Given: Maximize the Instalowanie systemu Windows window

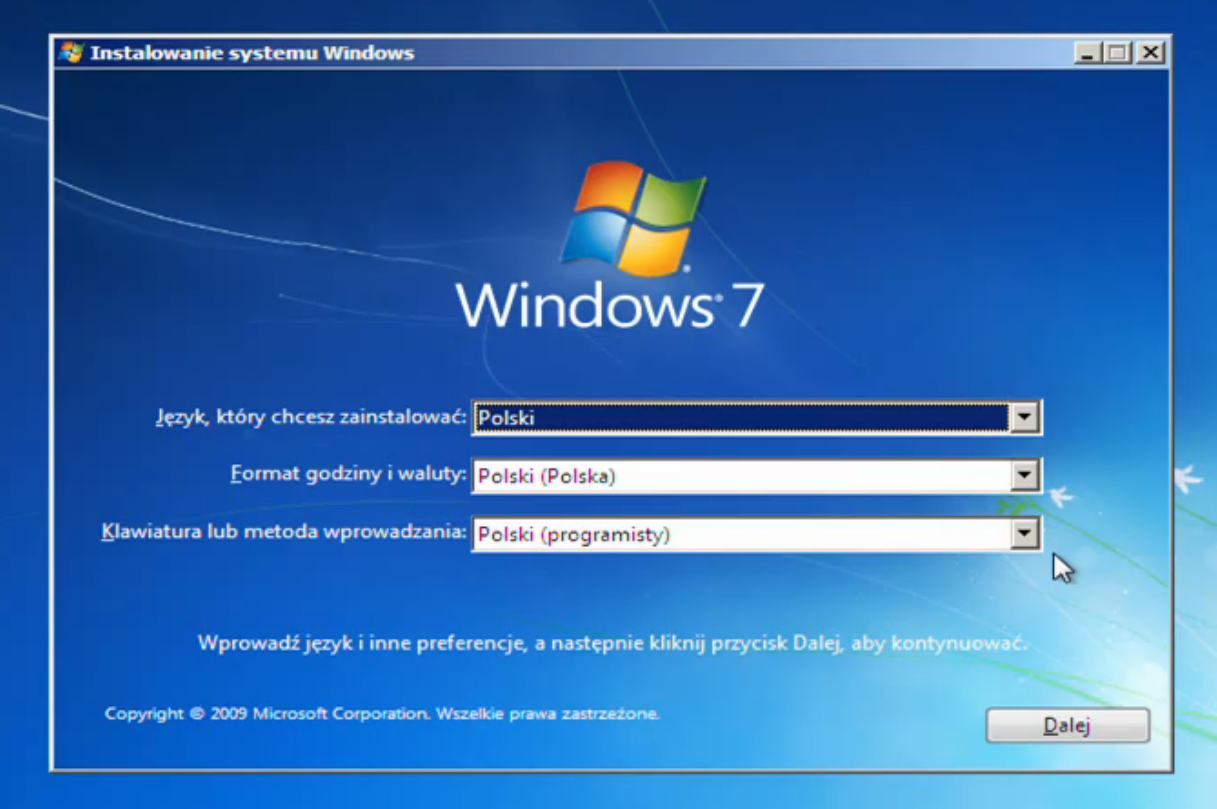Looking at the screenshot, I should (x=1118, y=53).
